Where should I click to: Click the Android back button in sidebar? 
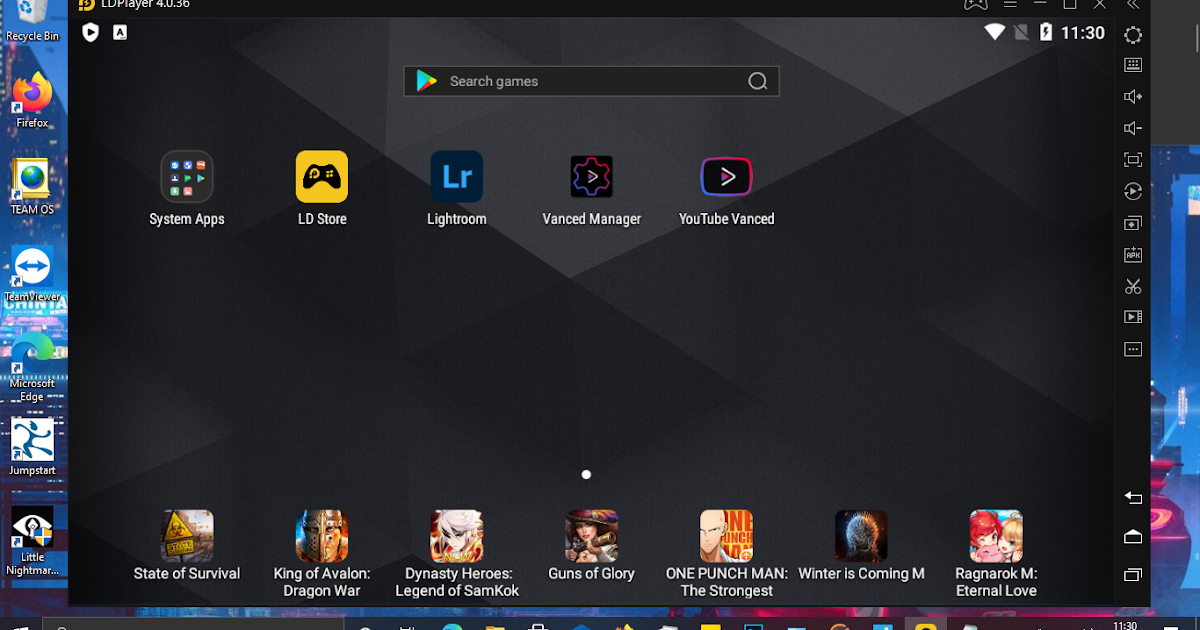[1133, 497]
